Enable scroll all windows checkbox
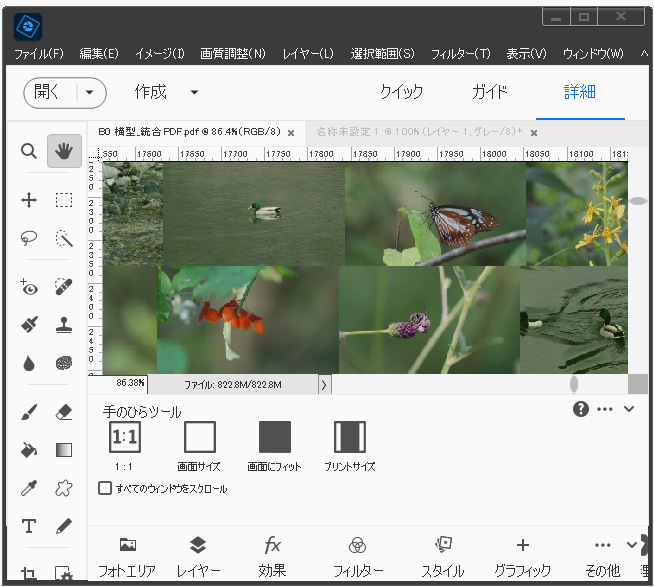This screenshot has height=587, width=654. pos(105,488)
